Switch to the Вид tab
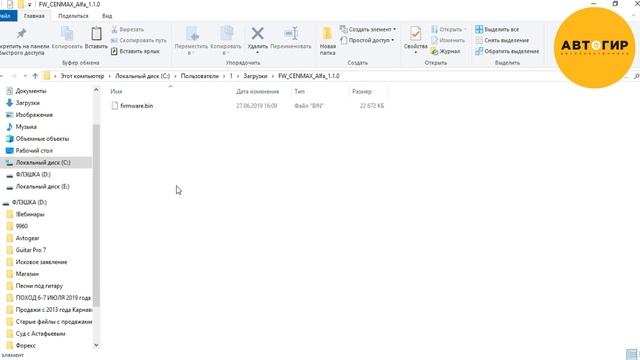Viewport: 640px width, 360px height. (x=107, y=16)
